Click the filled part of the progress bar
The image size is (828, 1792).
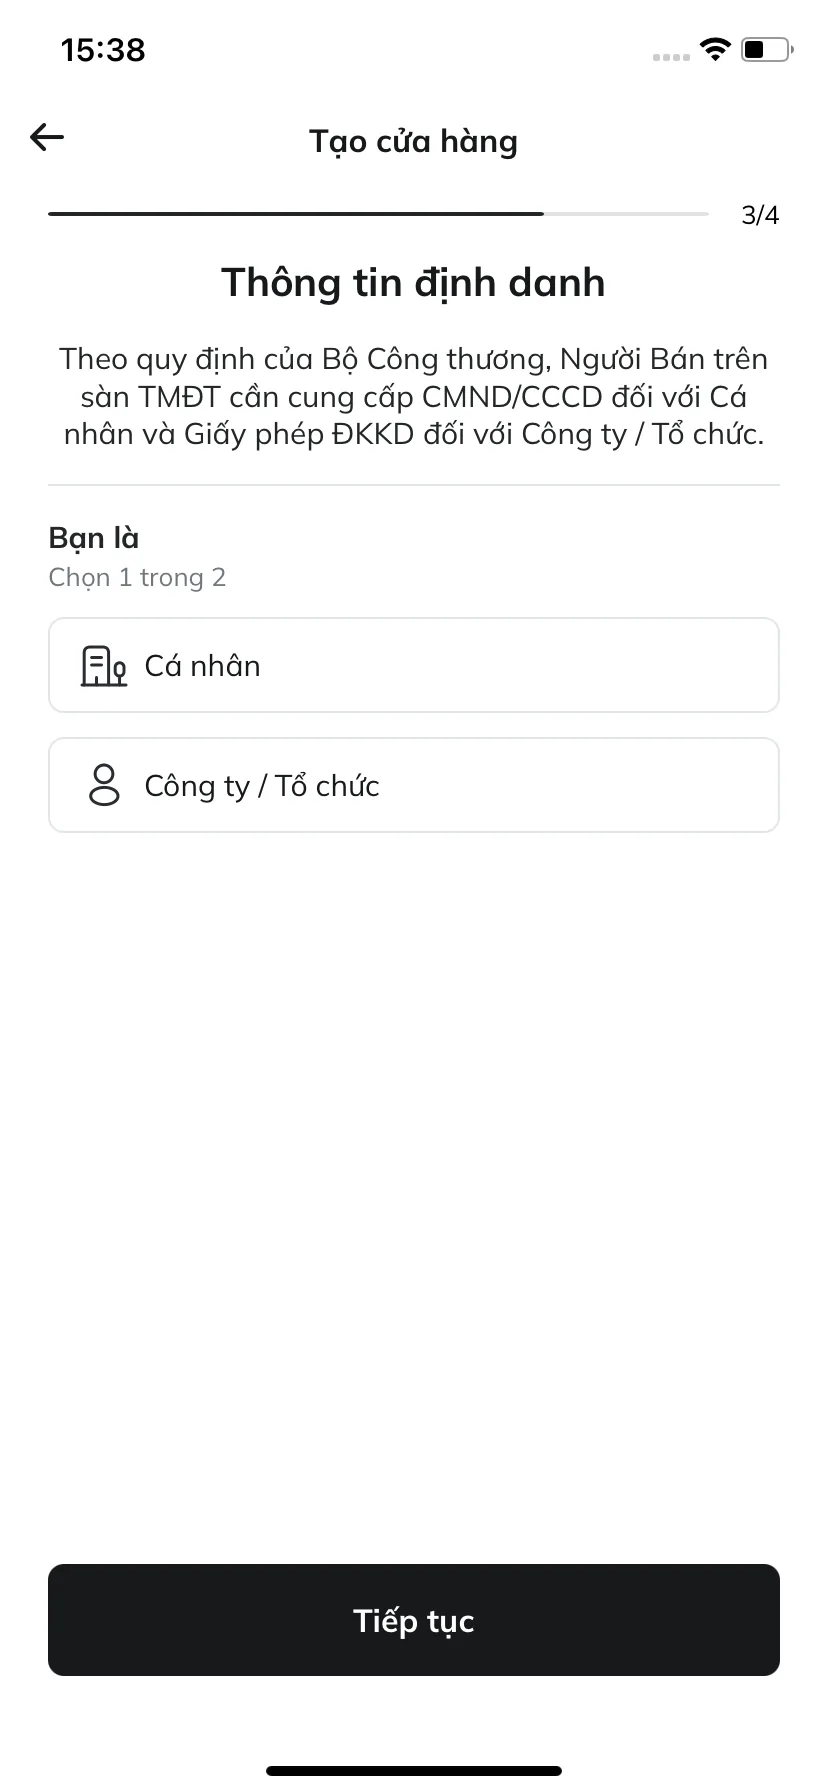point(296,214)
